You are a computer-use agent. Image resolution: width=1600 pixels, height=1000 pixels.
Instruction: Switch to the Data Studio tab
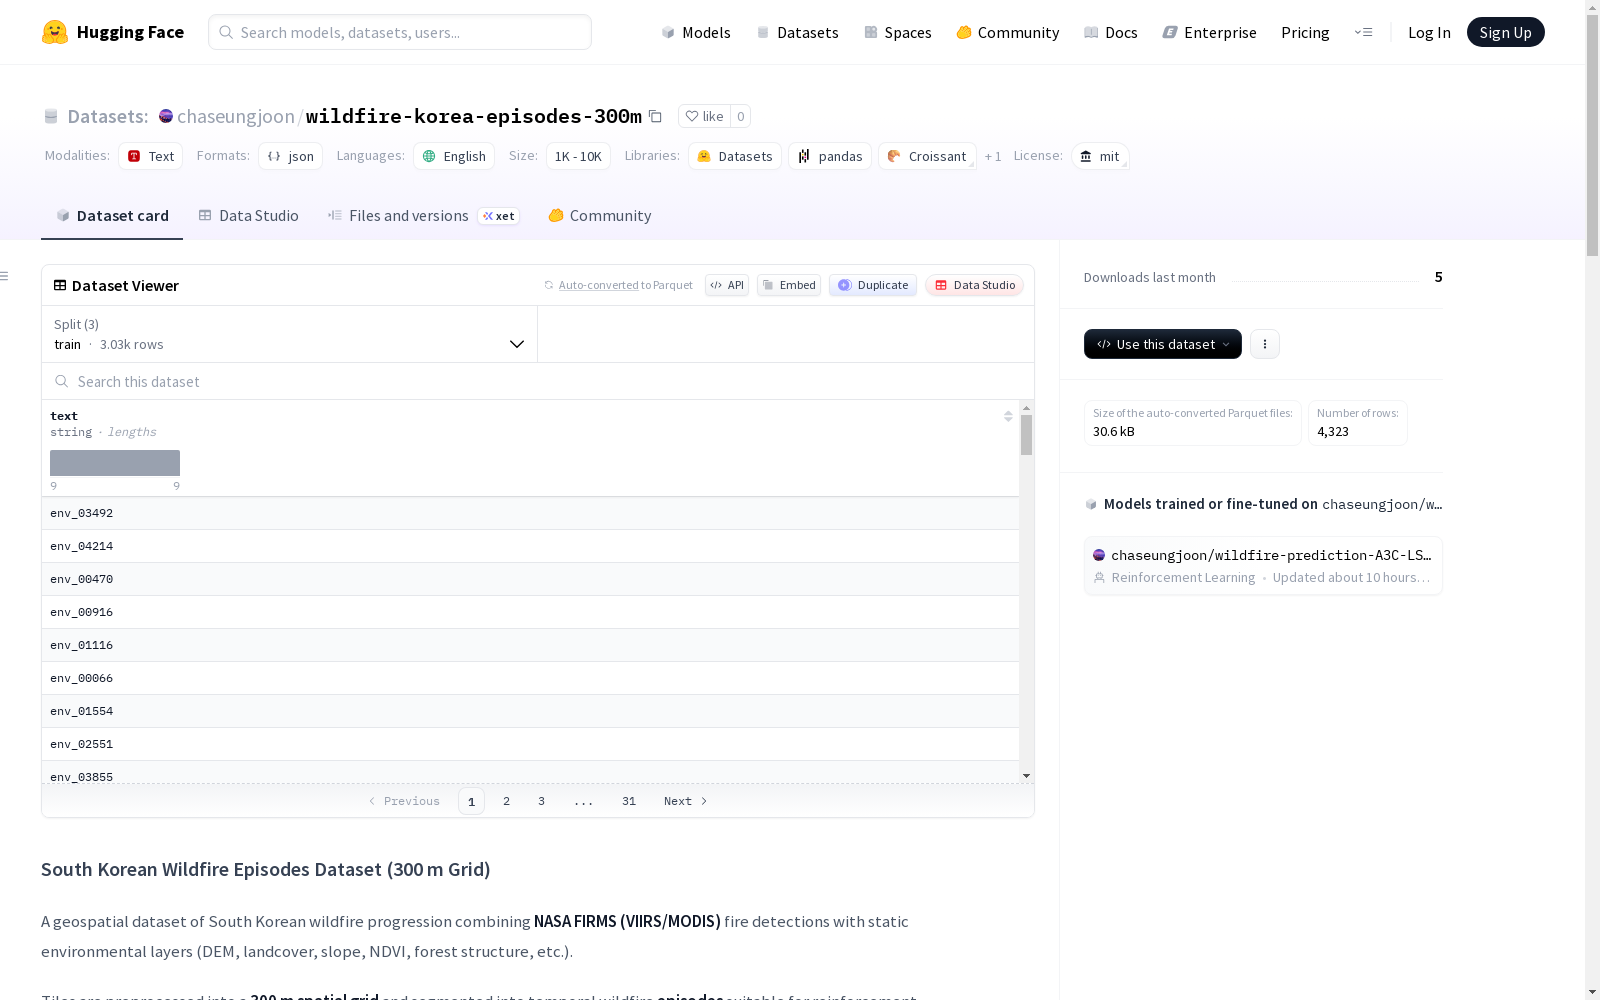pos(249,216)
